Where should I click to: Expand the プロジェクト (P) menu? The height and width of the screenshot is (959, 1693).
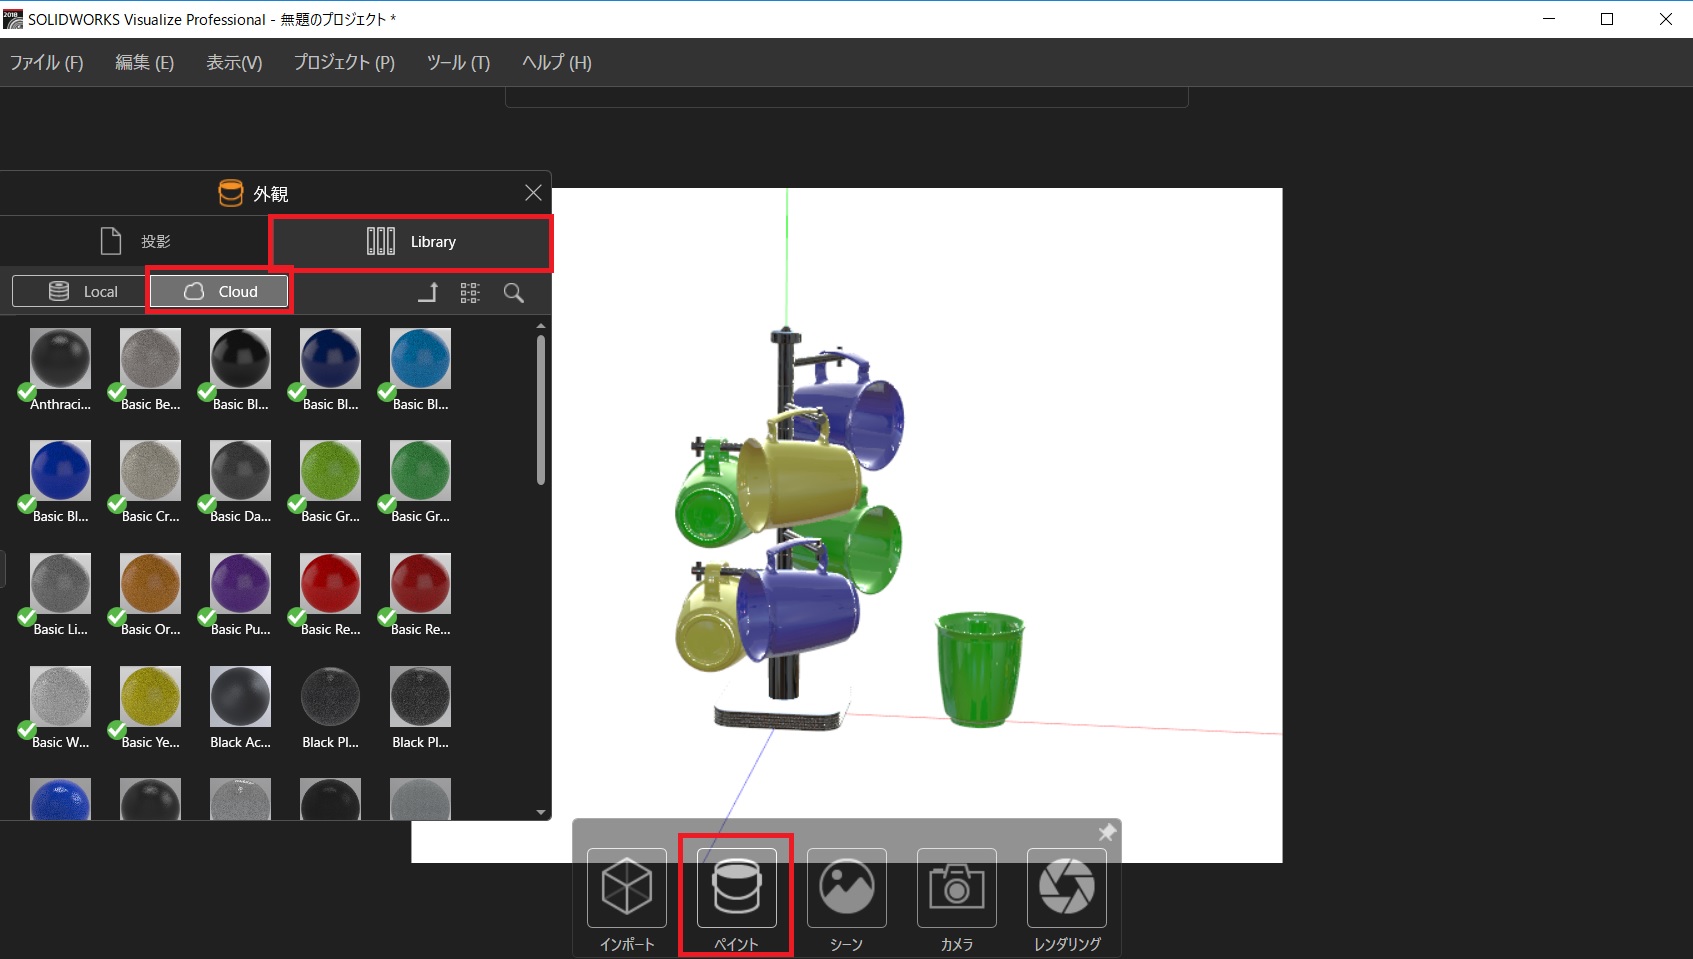(x=344, y=63)
